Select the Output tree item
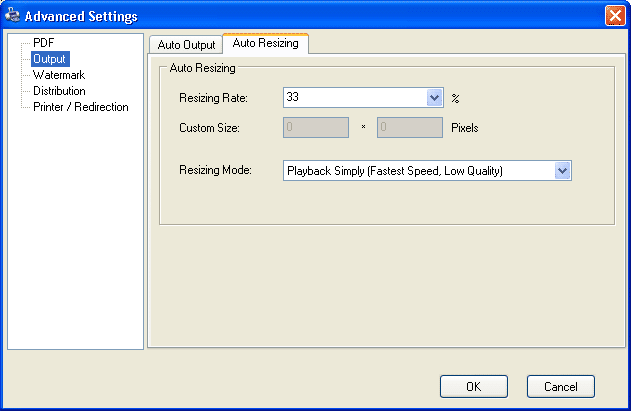Screen dimensions: 631x411 coord(50,59)
